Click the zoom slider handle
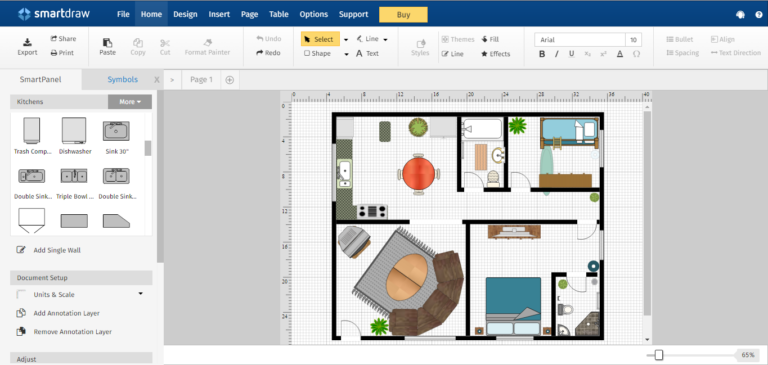The width and height of the screenshot is (768, 365). pos(659,355)
